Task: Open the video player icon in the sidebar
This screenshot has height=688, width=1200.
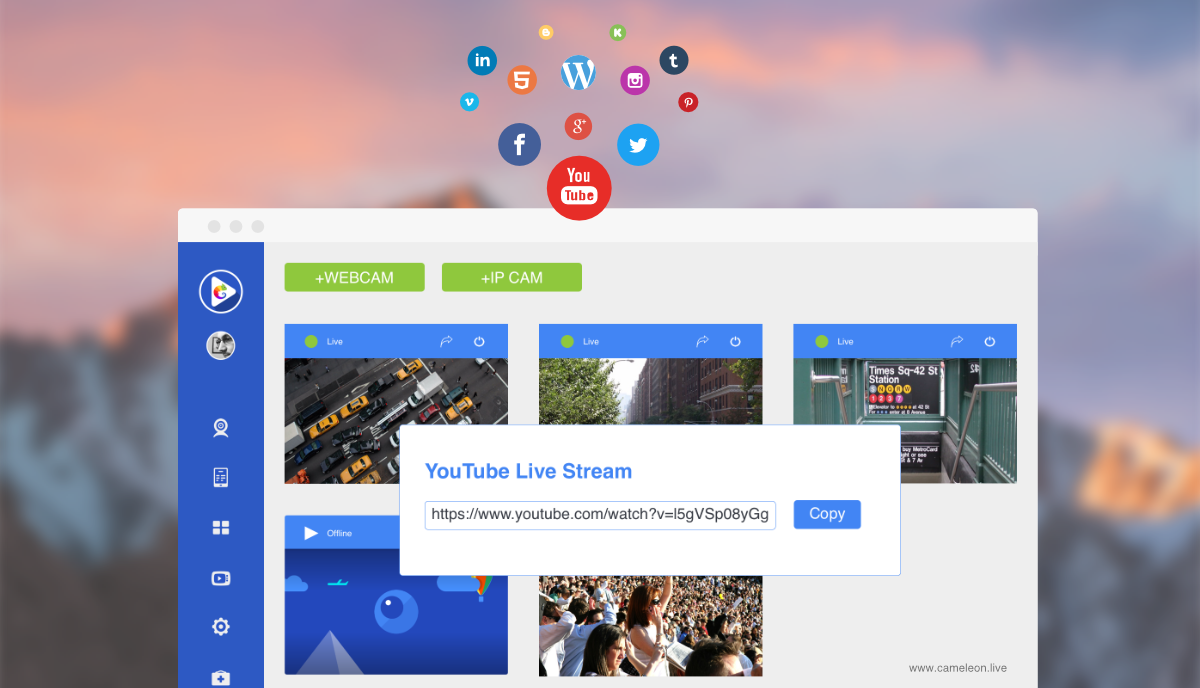Action: click(221, 578)
